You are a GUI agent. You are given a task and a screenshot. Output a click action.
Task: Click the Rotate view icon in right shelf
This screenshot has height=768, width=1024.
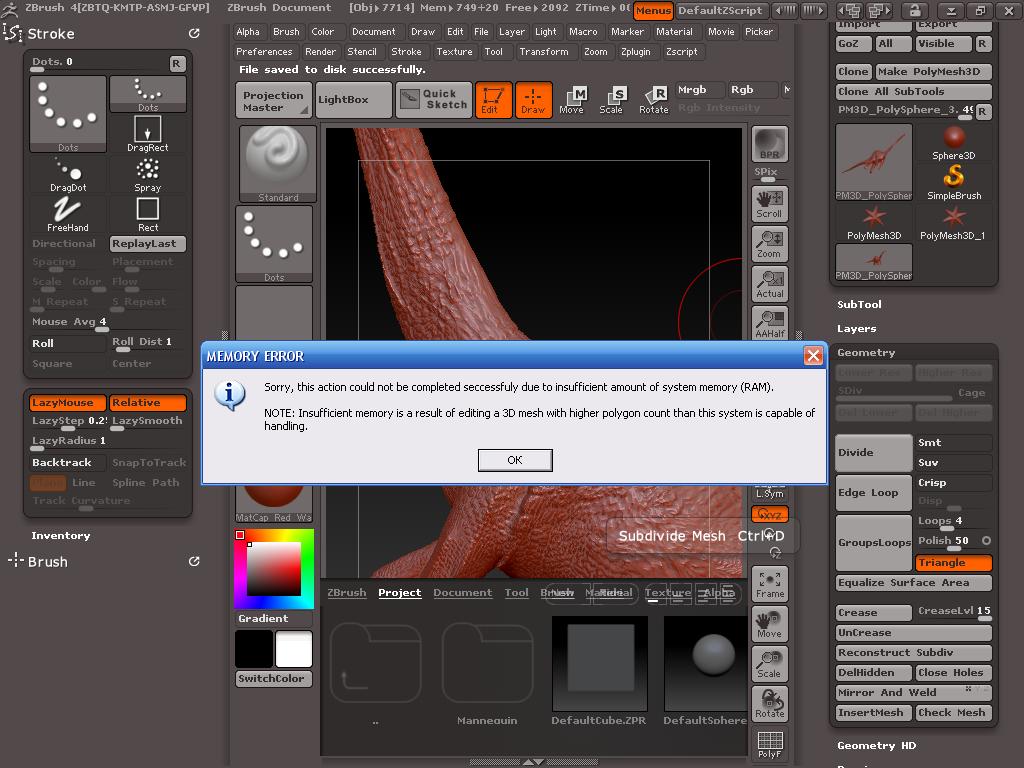click(770, 703)
